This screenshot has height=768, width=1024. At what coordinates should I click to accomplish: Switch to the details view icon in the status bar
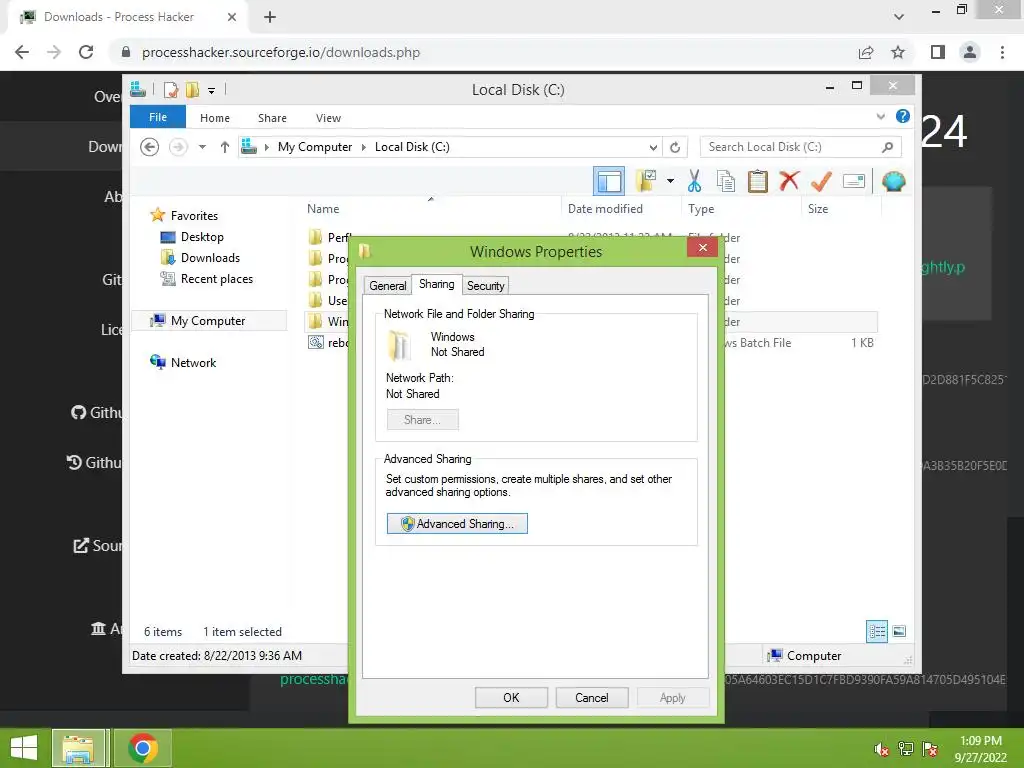tap(877, 631)
